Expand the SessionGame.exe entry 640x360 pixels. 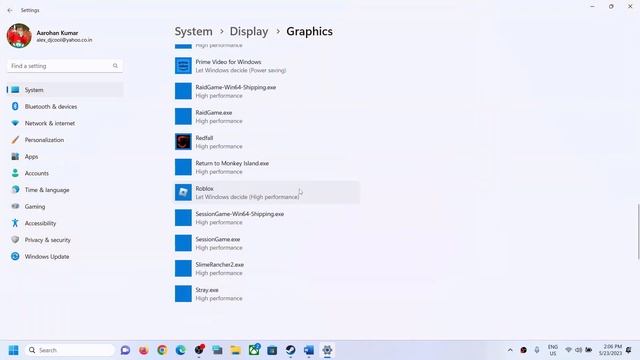pos(267,243)
